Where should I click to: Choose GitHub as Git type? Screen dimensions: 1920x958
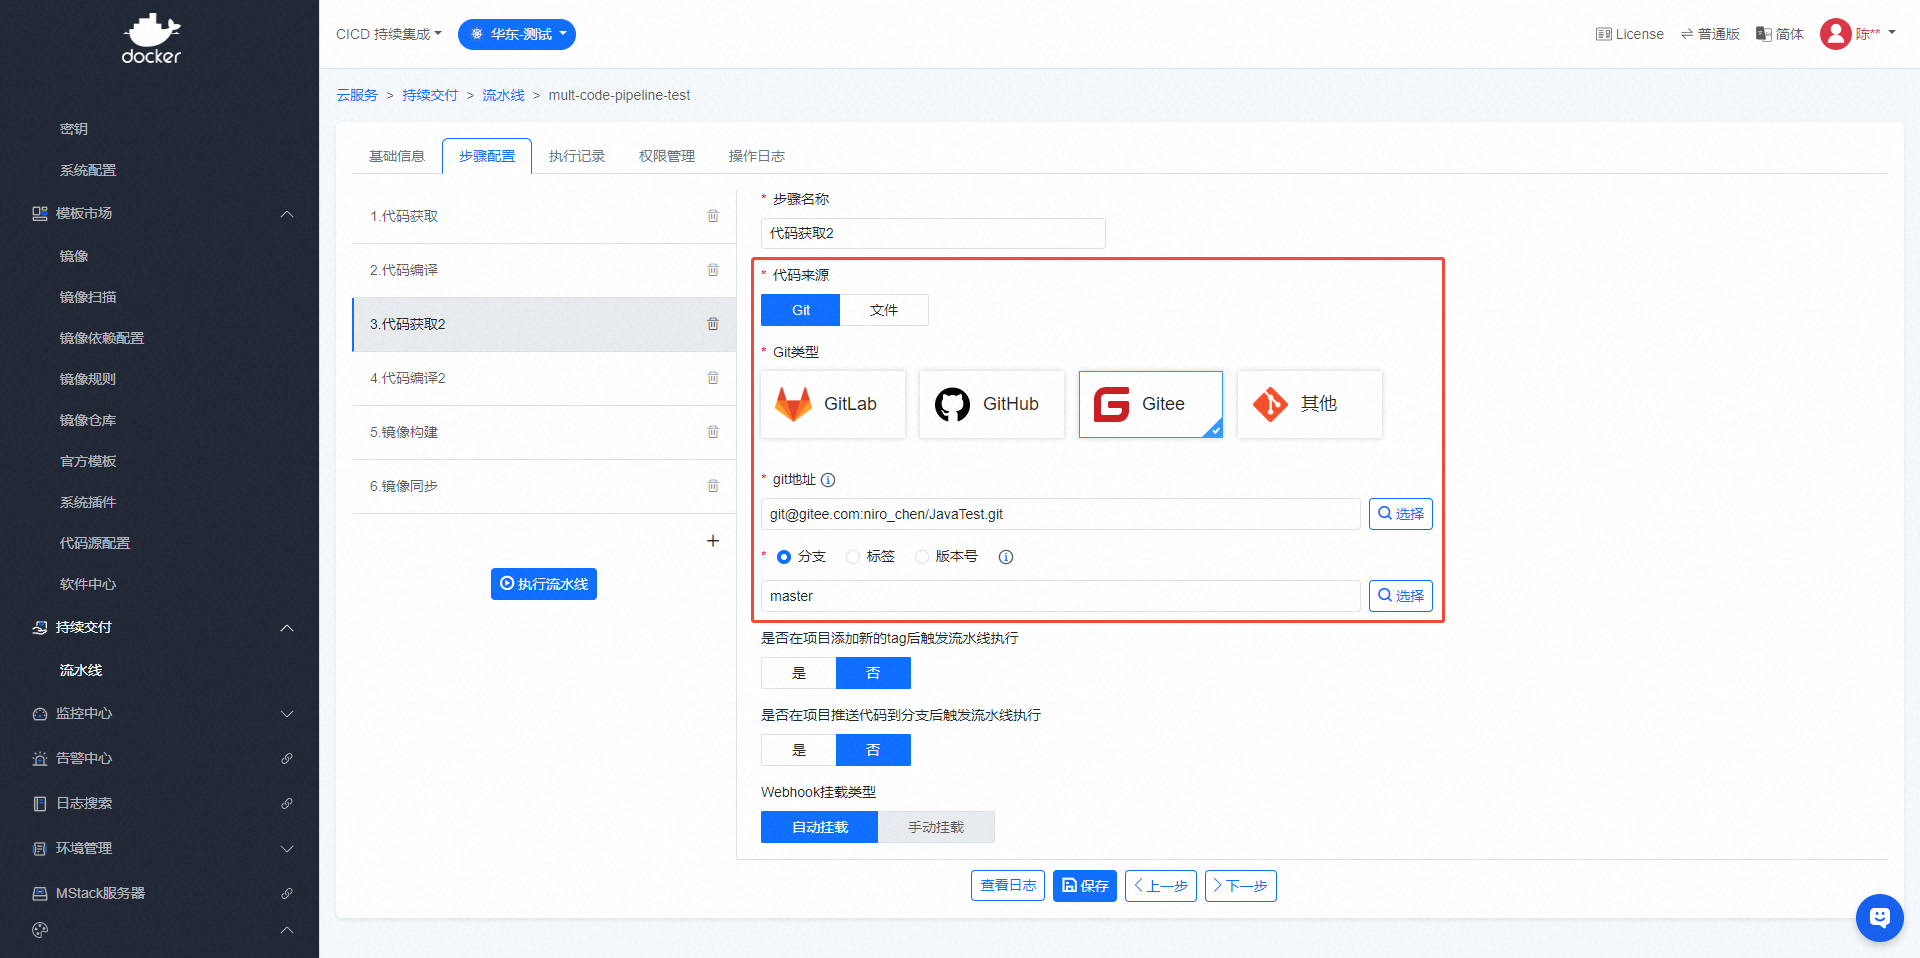[991, 404]
